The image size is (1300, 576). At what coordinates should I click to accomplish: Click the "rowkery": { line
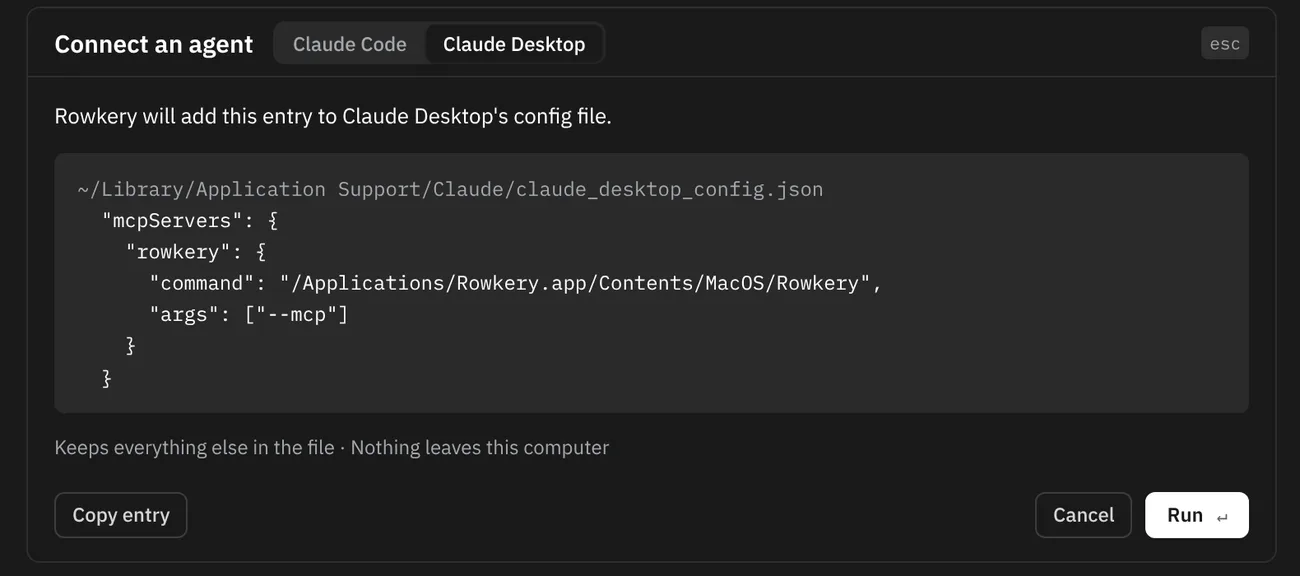[x=196, y=252]
